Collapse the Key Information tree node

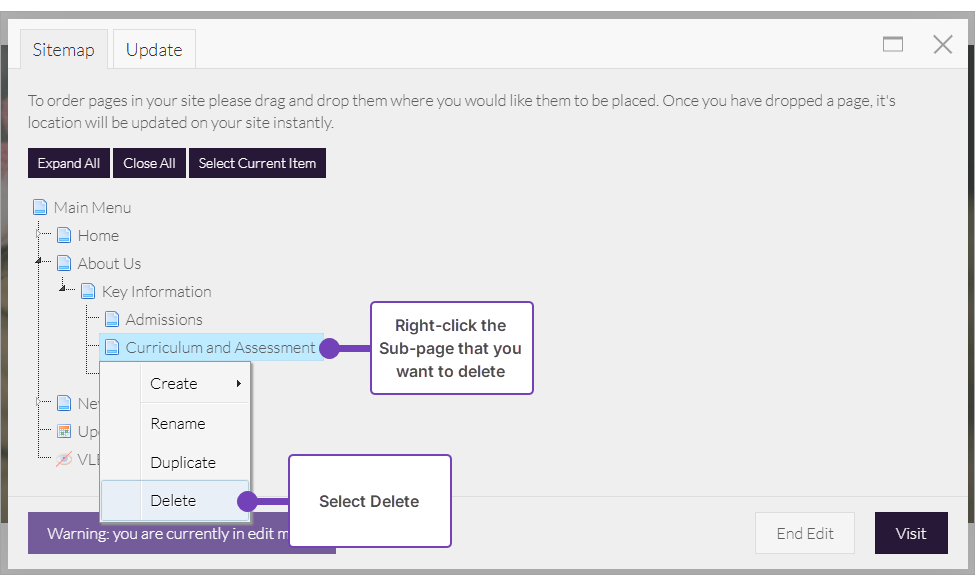click(63, 289)
